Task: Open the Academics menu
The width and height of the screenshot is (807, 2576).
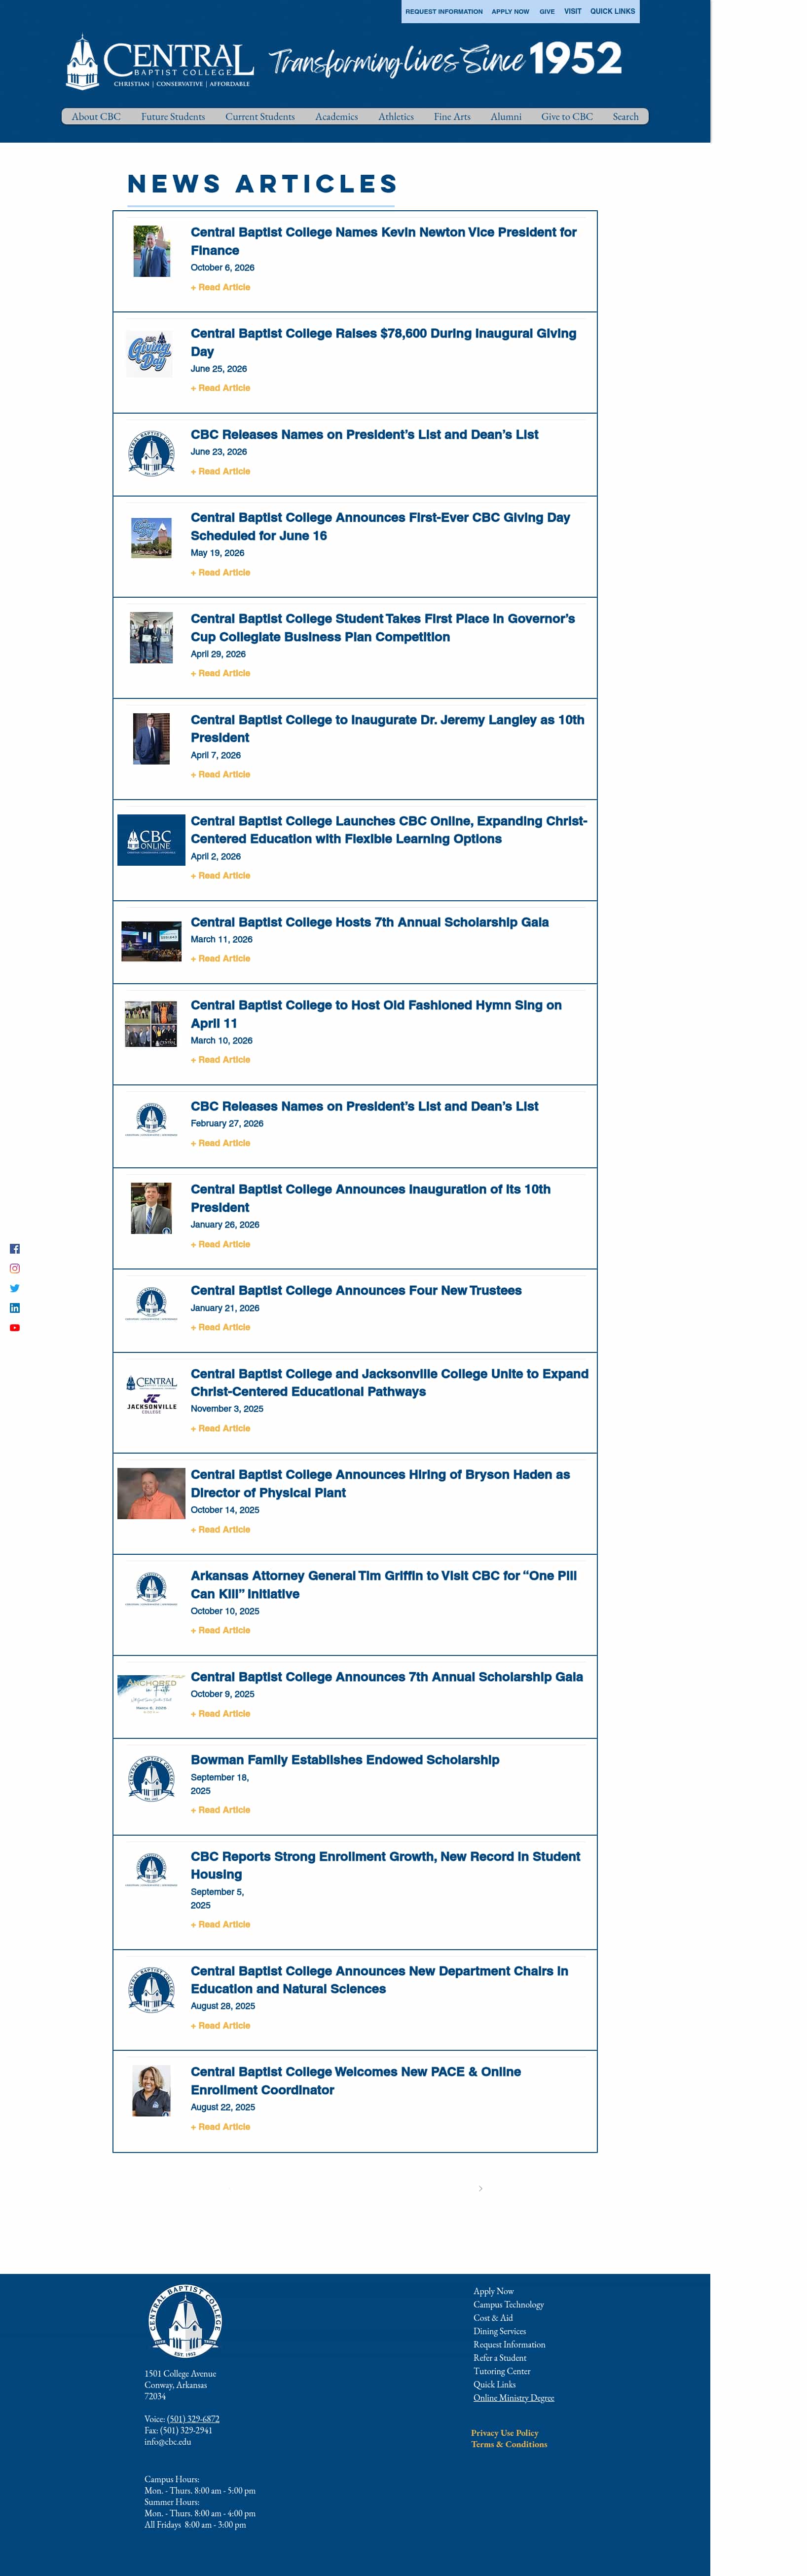Action: 337,117
